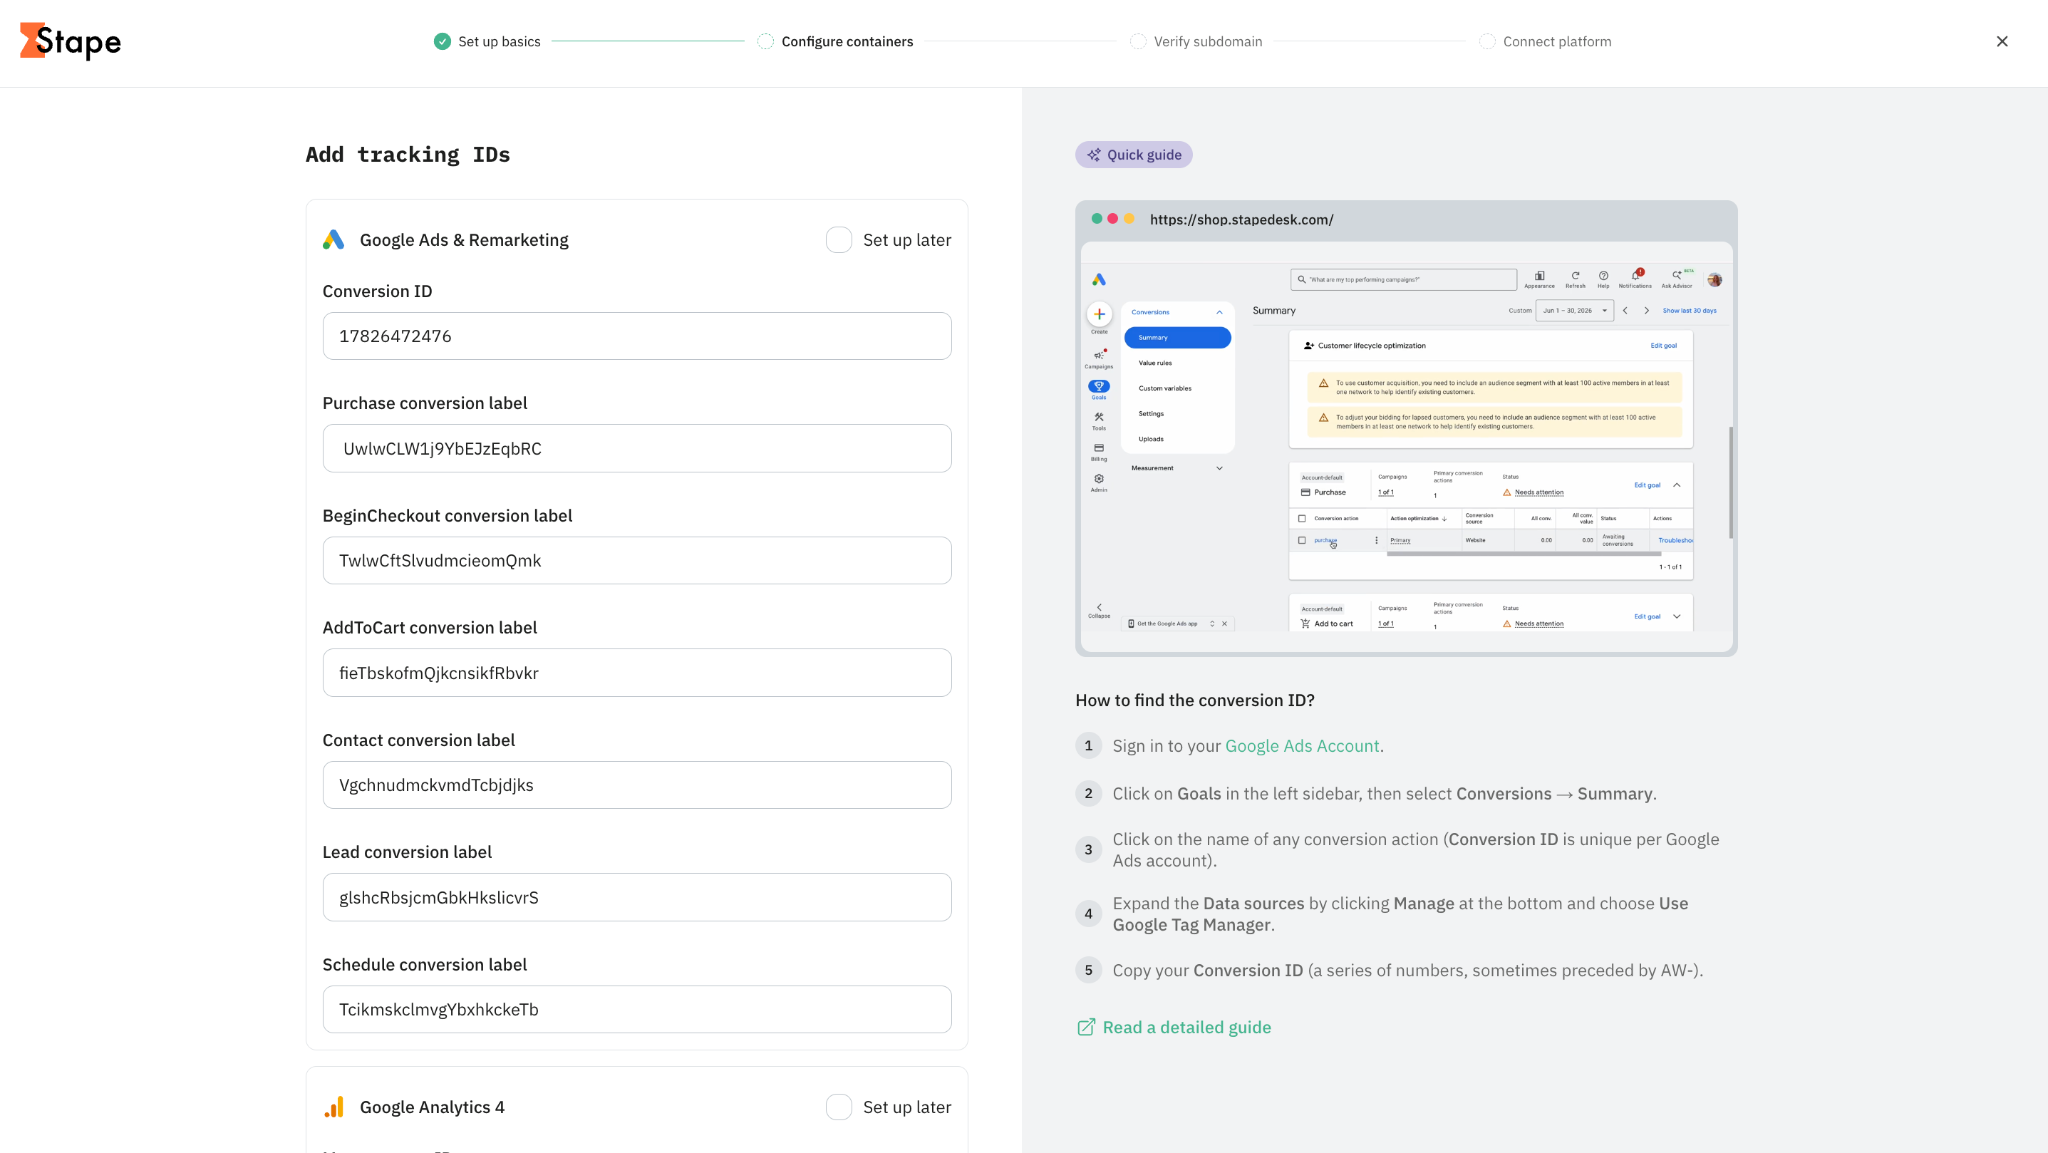
Task: Click the user avatar in guide preview
Action: pos(1715,280)
